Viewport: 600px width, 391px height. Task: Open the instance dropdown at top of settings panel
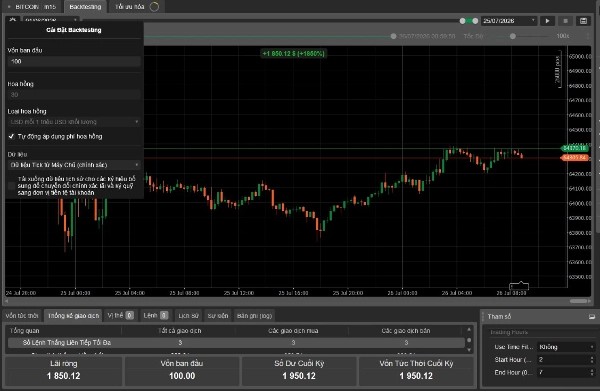51,19
